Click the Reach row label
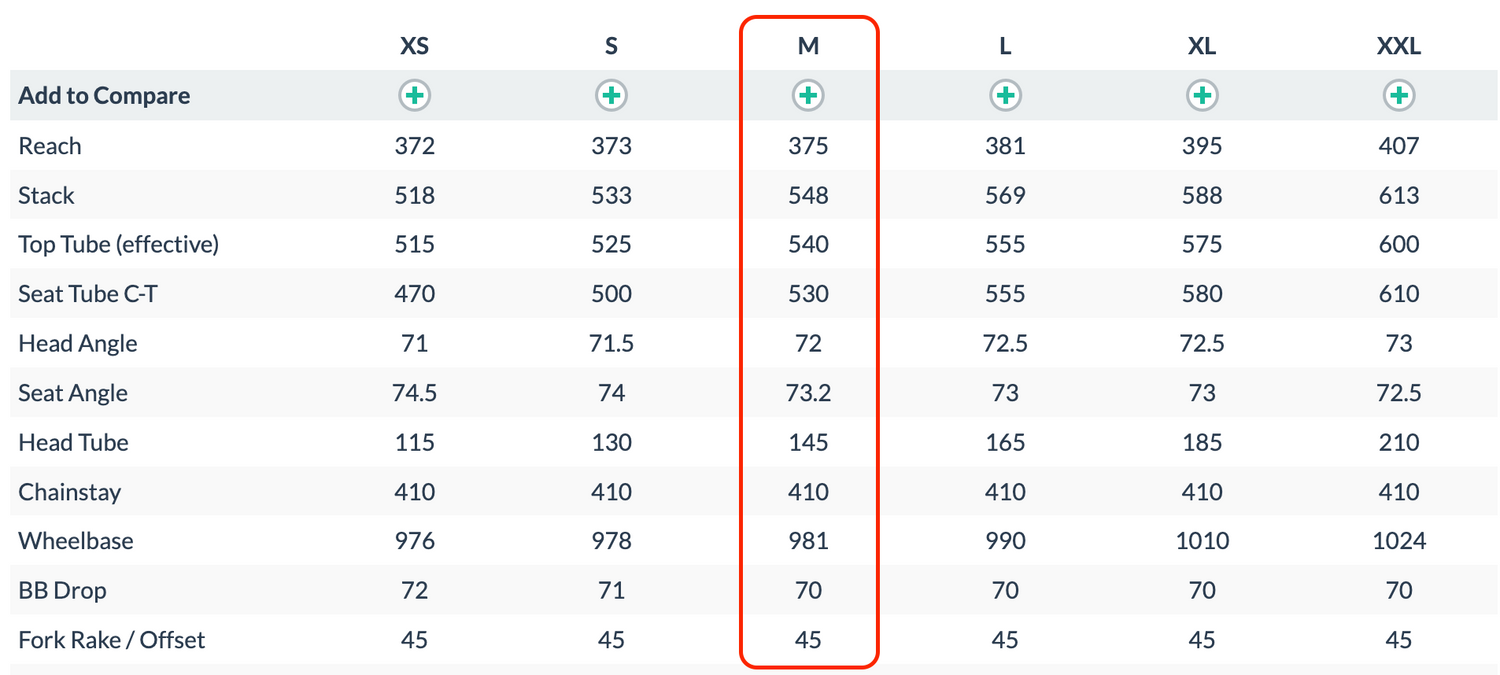Image resolution: width=1500 pixels, height=675 pixels. 50,146
